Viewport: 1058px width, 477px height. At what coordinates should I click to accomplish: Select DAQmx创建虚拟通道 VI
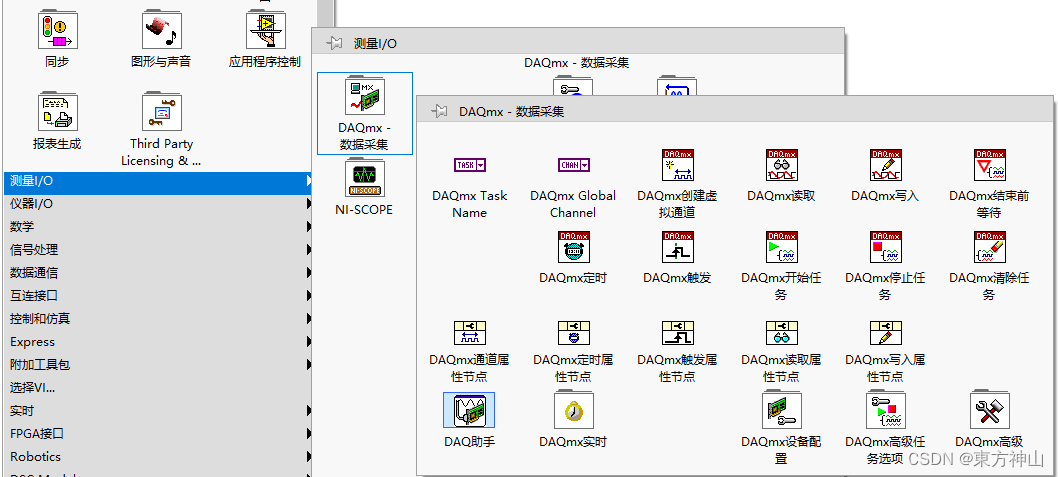[x=678, y=165]
